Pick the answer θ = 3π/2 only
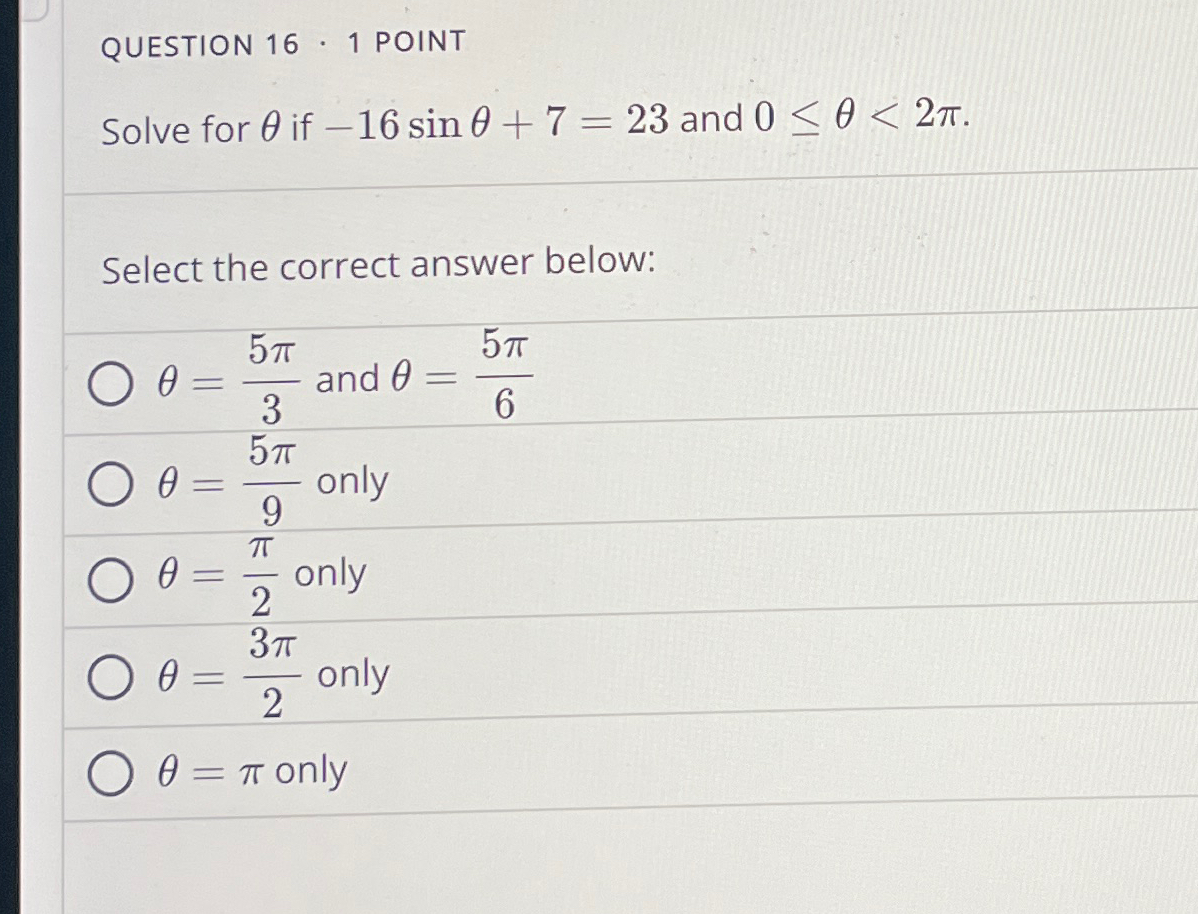1198x914 pixels. pyautogui.click(x=109, y=675)
